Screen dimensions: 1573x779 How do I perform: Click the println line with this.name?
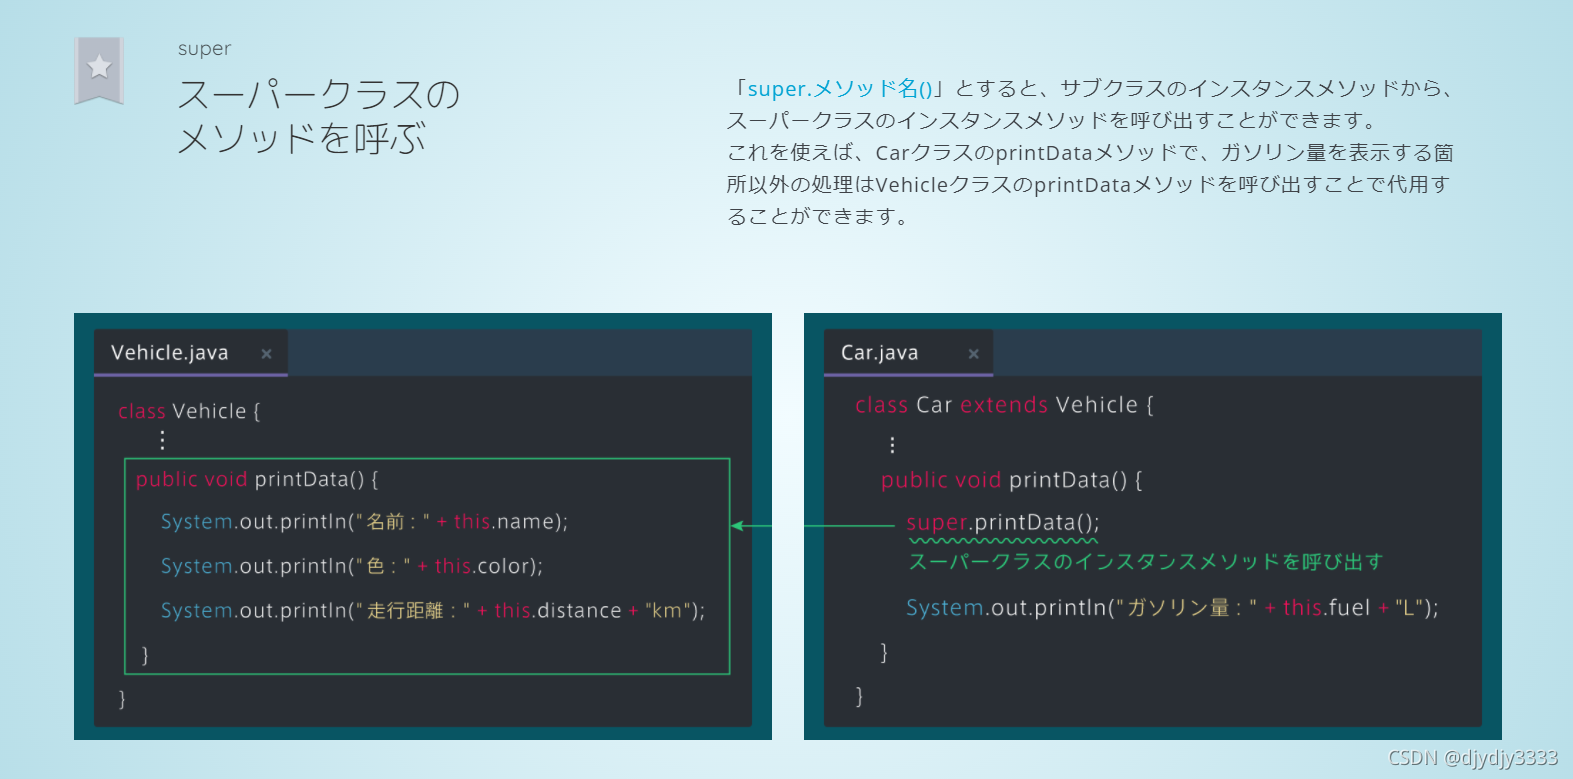[x=364, y=522]
